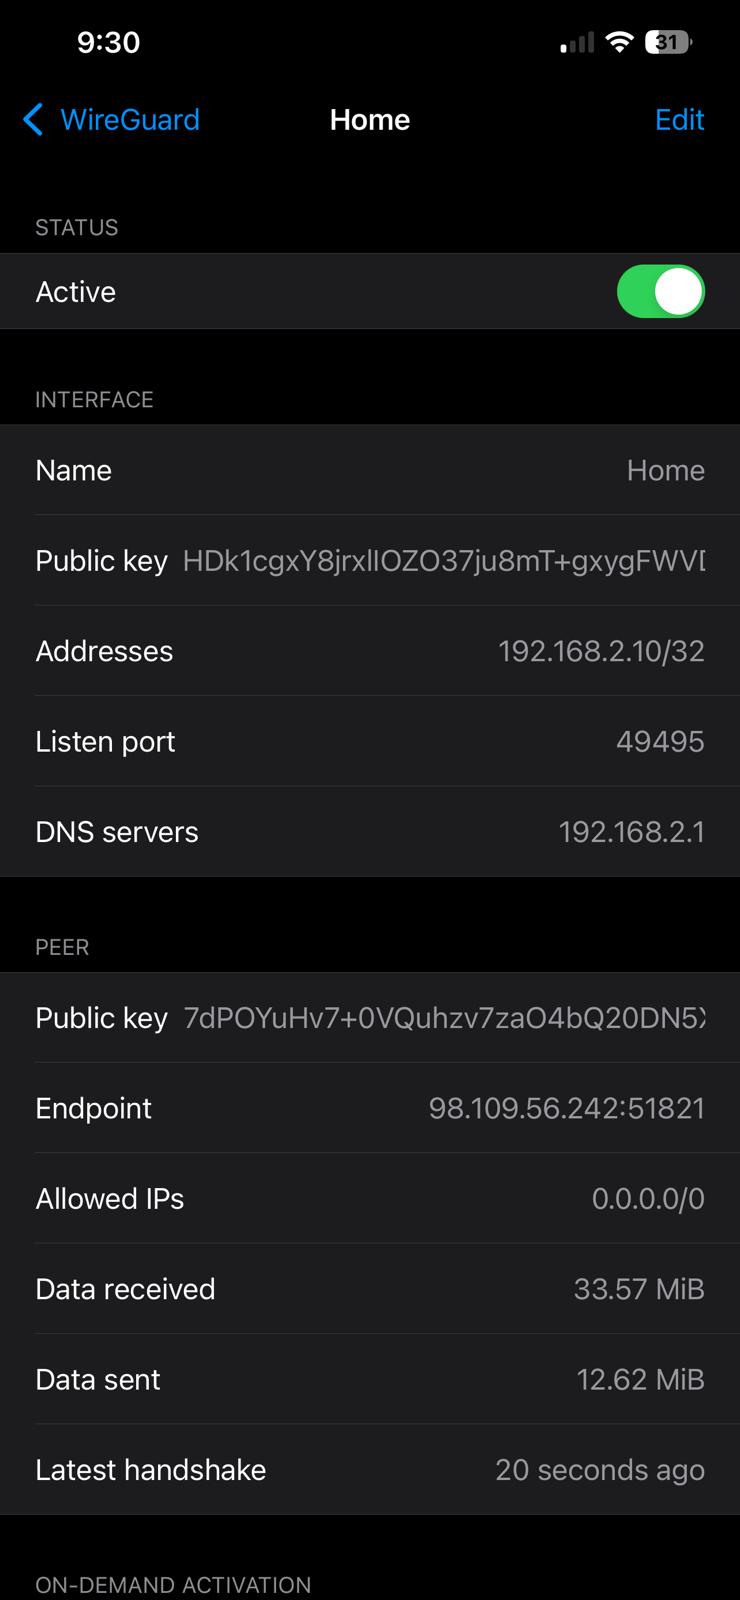Tap the back chevron arrow next to WireGuard

pyautogui.click(x=32, y=119)
